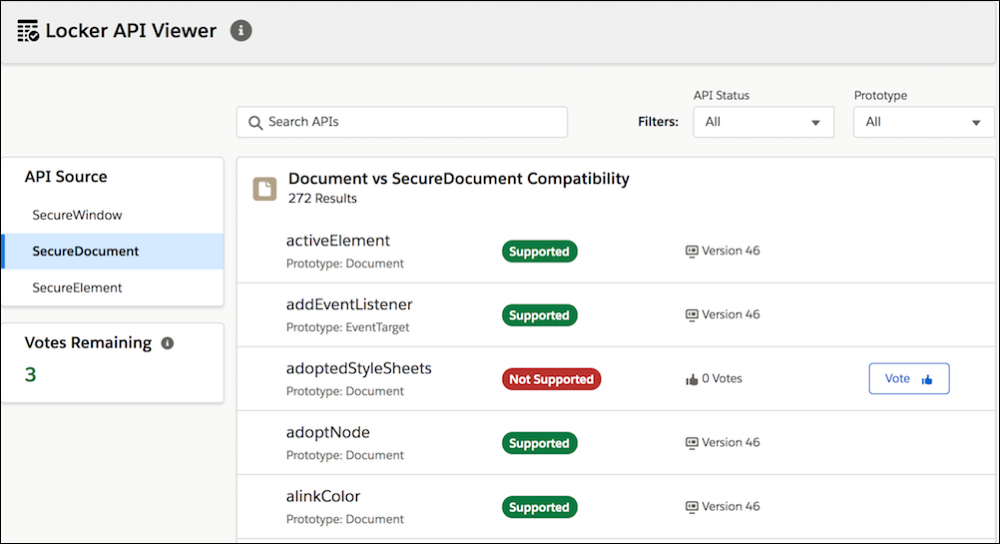Click the Votes Remaining info icon
Screen dimensions: 1000x544
tap(167, 343)
